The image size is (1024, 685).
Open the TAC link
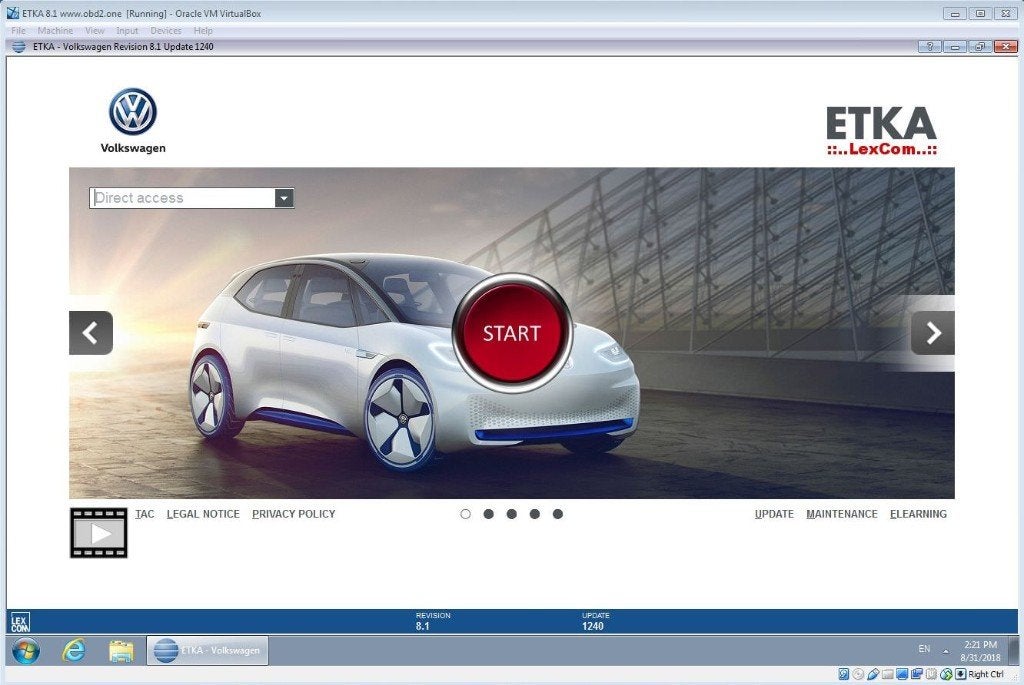tap(145, 514)
